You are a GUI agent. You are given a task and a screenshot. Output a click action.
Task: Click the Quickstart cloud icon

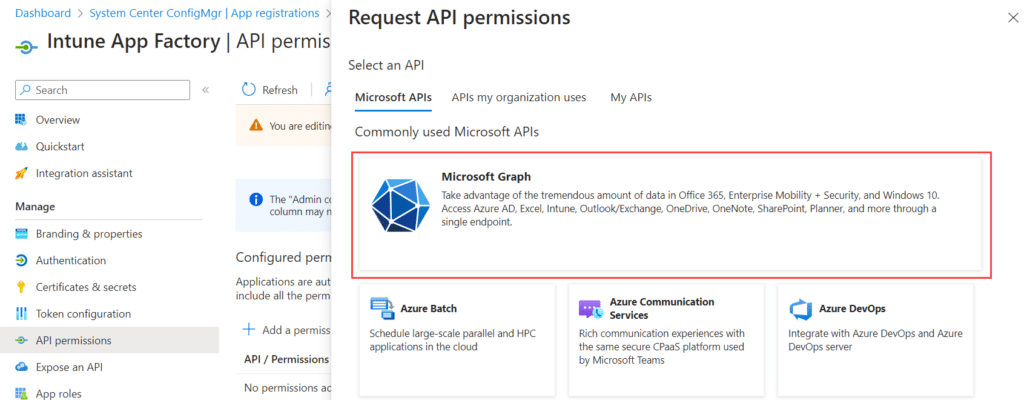[22, 146]
